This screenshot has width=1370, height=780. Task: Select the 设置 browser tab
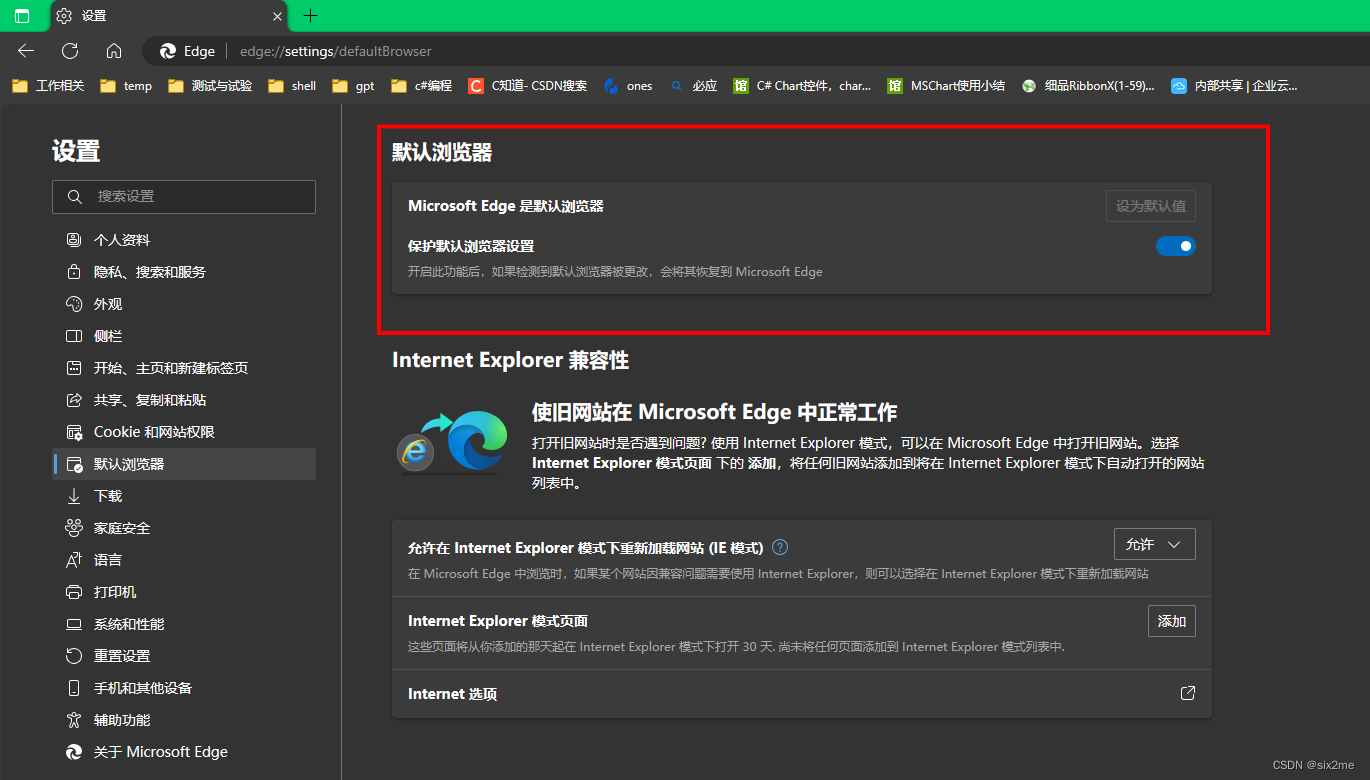pos(168,16)
